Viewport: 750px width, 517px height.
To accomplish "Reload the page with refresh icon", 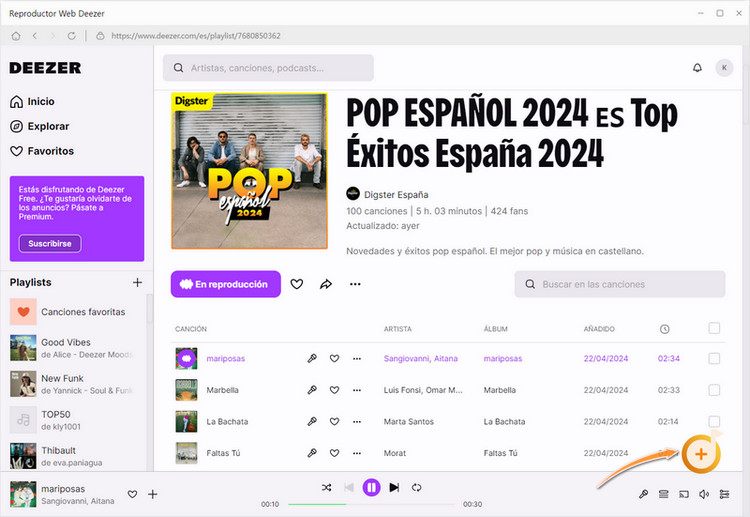I will tap(71, 36).
